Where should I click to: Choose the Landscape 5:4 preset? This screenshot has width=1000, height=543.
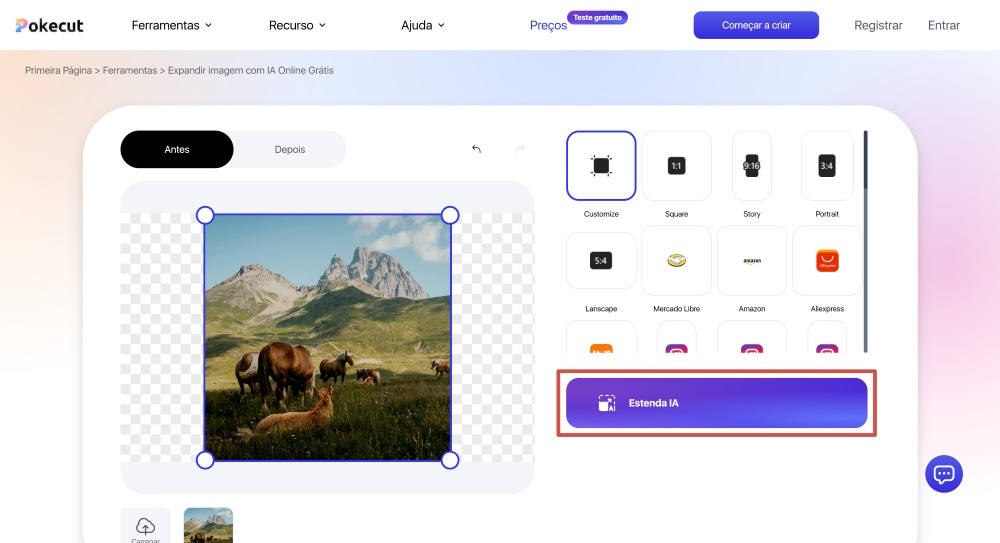click(601, 260)
